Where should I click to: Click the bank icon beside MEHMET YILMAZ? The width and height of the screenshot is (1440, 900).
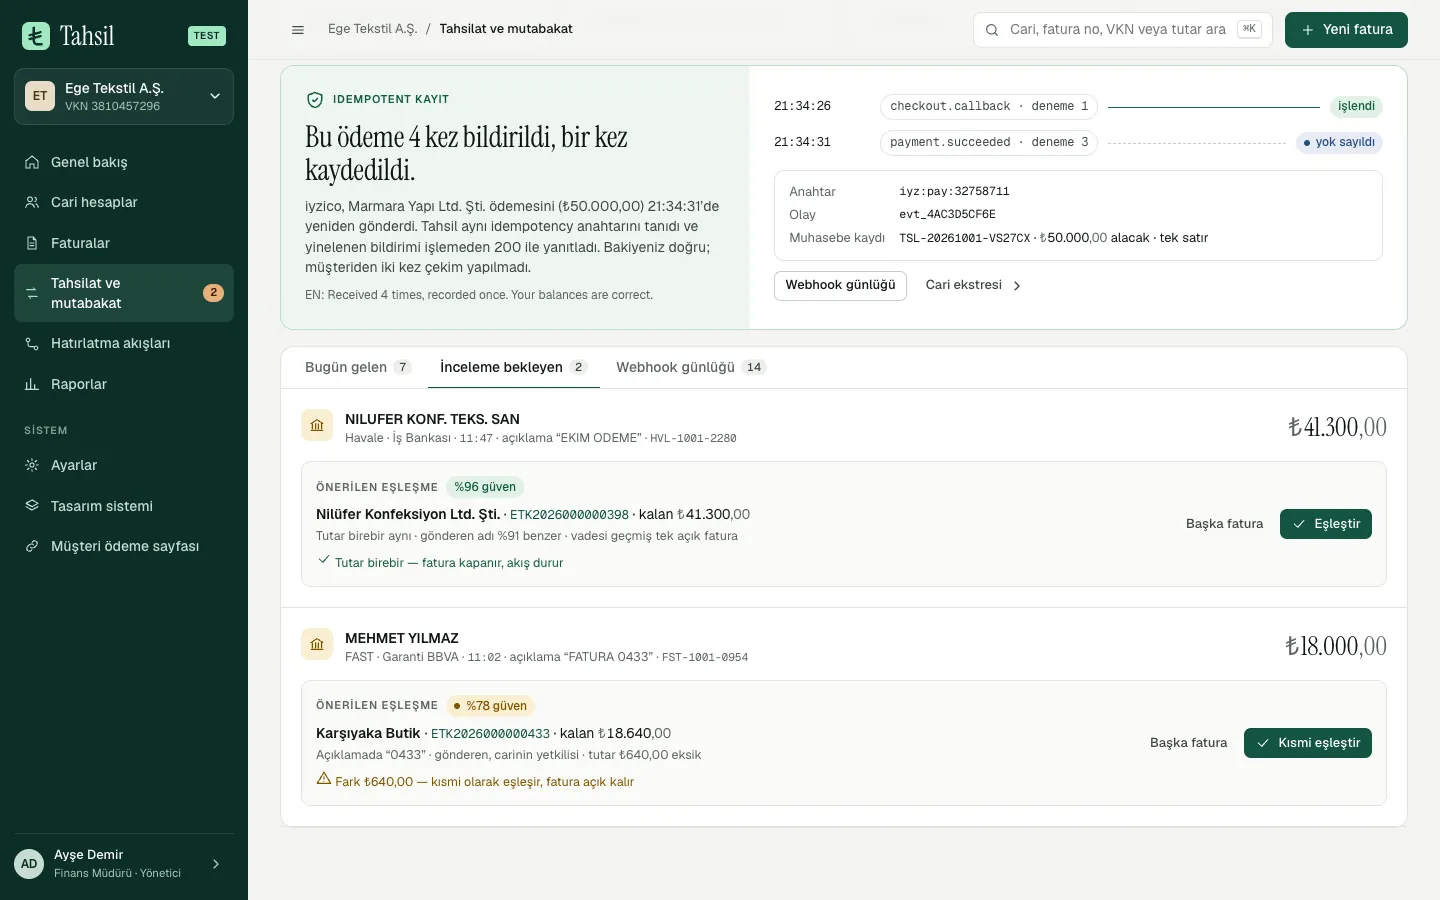tap(317, 644)
